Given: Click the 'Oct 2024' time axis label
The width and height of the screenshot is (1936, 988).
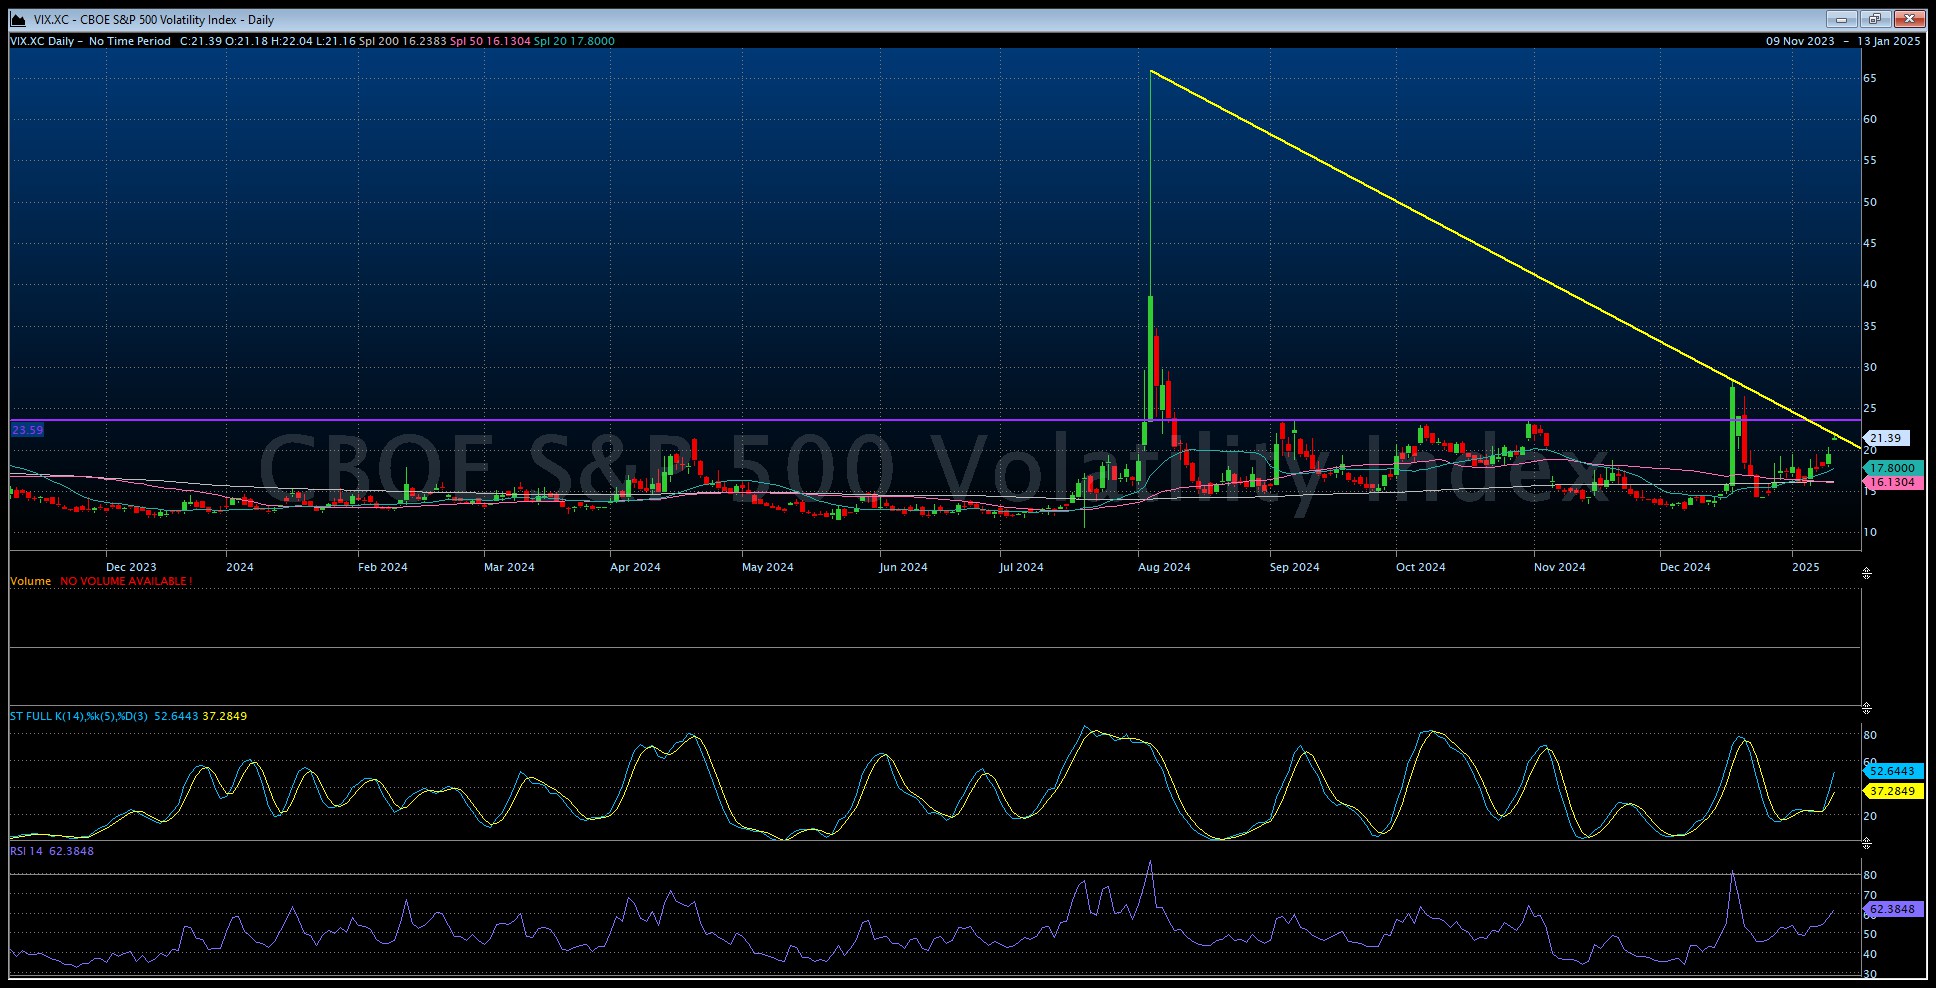Looking at the screenshot, I should point(1421,567).
